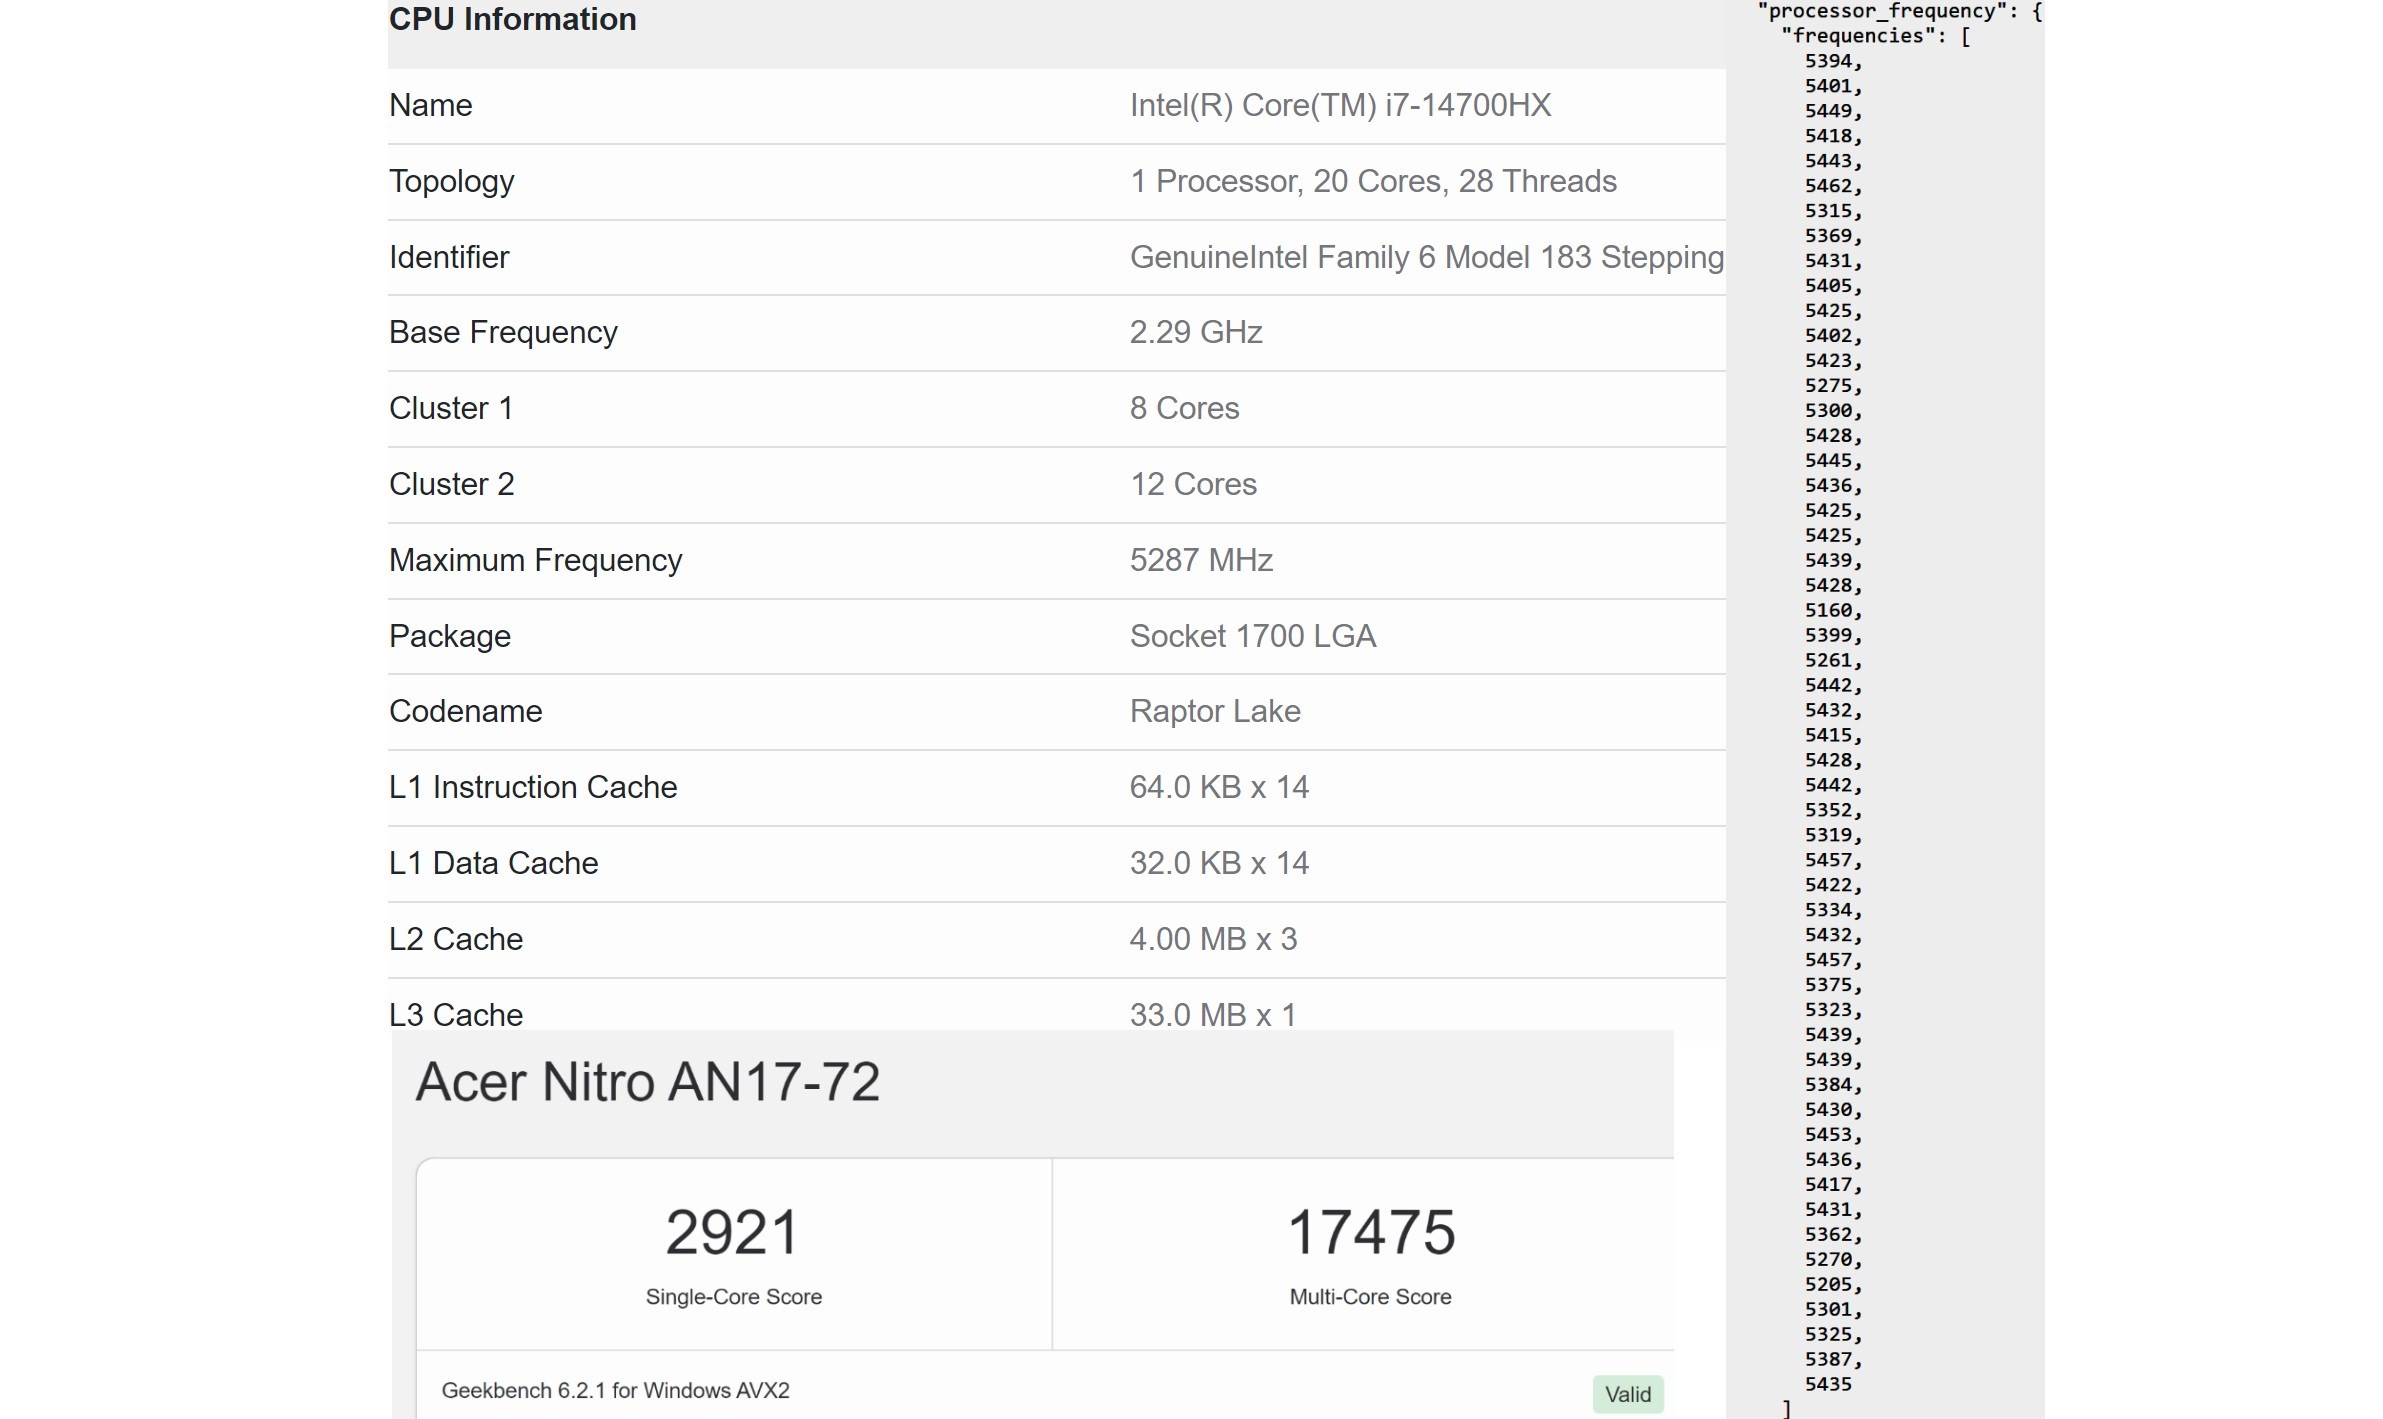Select the last frequency value 5435
This screenshot has width=2383, height=1419.
(x=1829, y=1385)
